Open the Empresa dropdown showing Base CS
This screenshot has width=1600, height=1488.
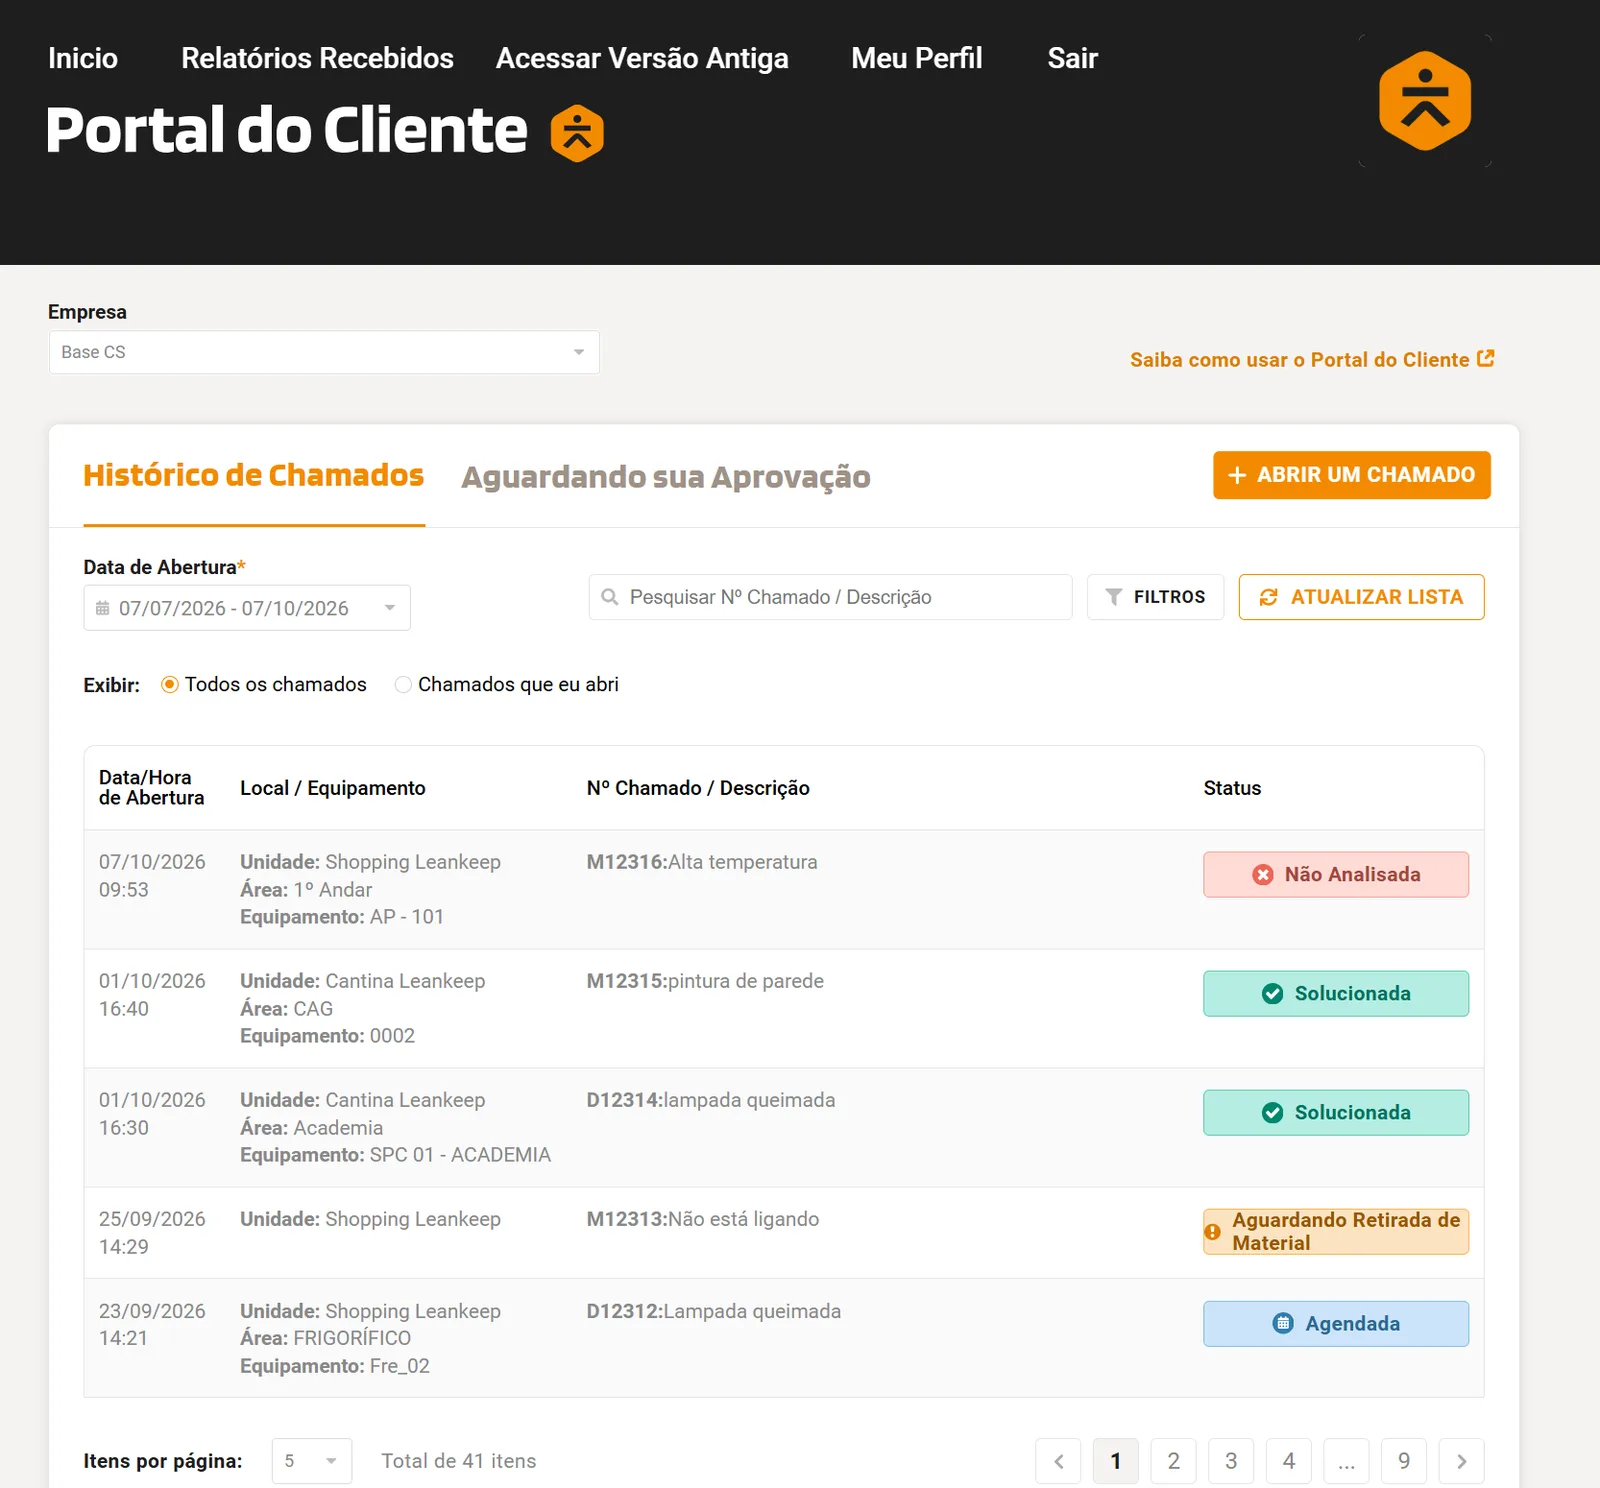pos(324,352)
